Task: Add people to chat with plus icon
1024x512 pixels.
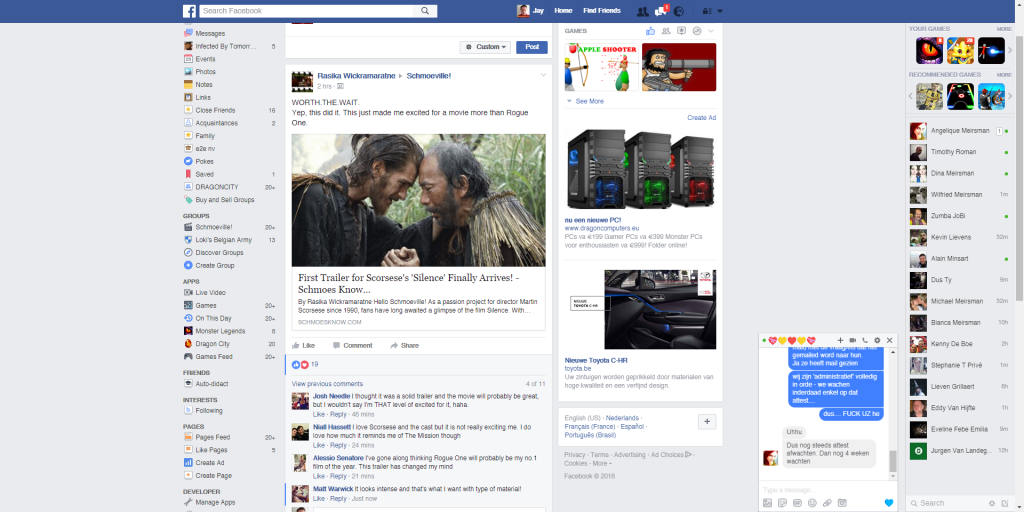Action: tap(840, 340)
